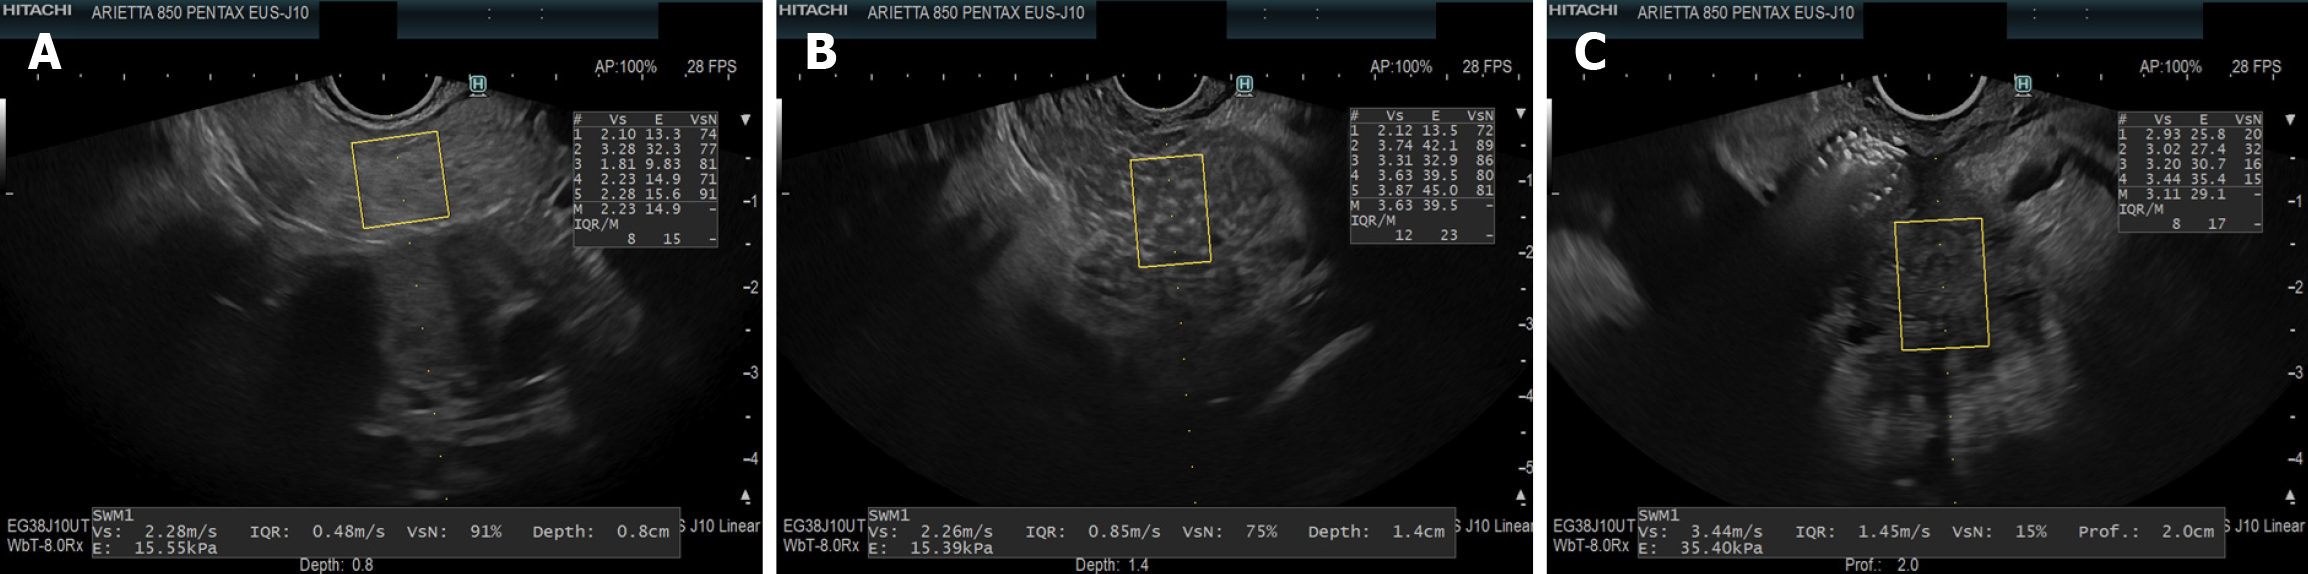This screenshot has height=574, width=2308.
Task: Click the H probe marker in panel B
Action: coord(1244,85)
